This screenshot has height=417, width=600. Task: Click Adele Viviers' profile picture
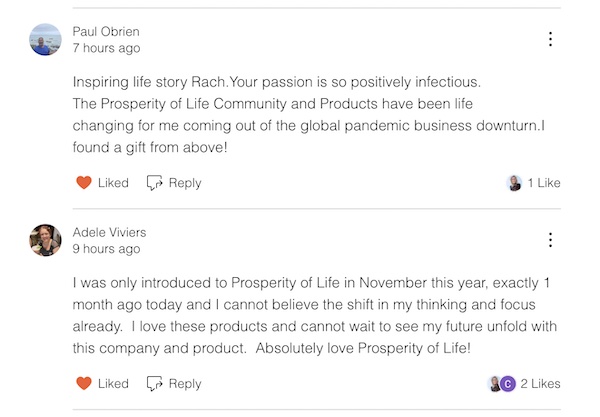click(46, 240)
